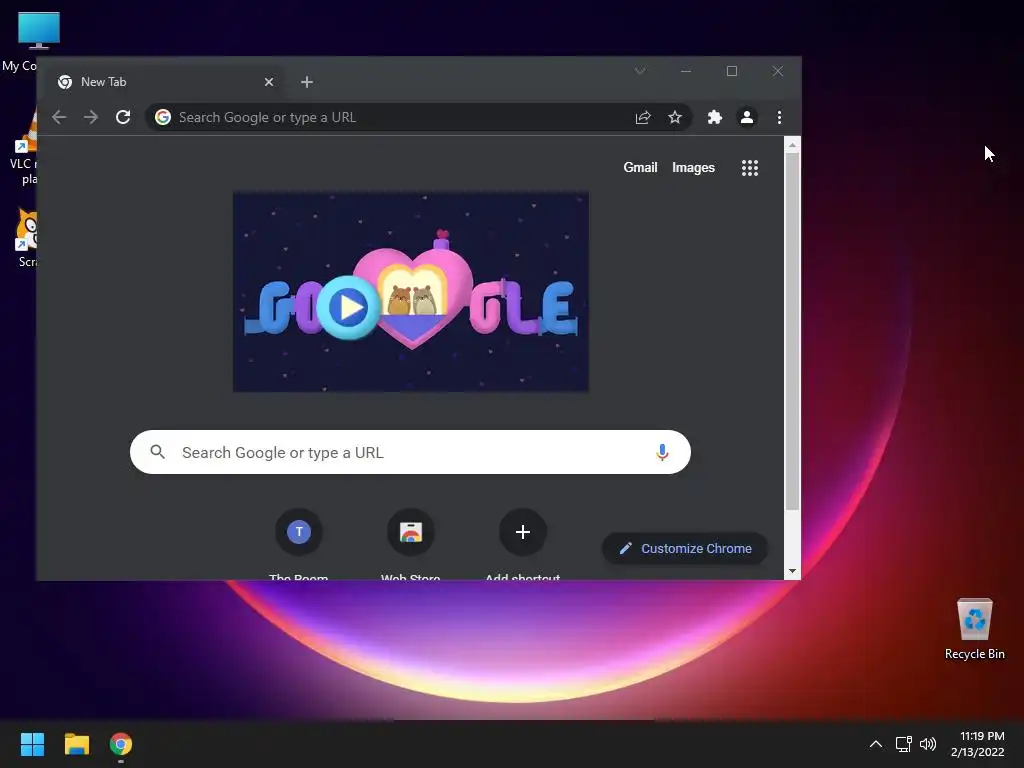
Task: Click the page scrollbar thumb
Action: (792, 332)
